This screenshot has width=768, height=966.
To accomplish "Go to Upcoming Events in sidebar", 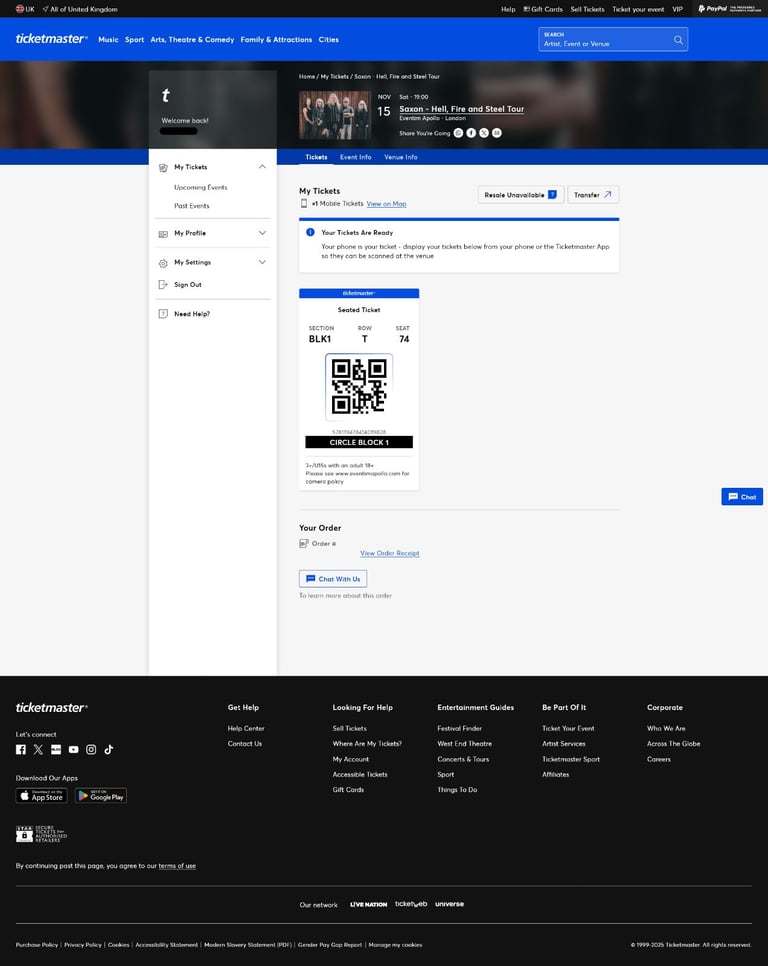I will [201, 187].
